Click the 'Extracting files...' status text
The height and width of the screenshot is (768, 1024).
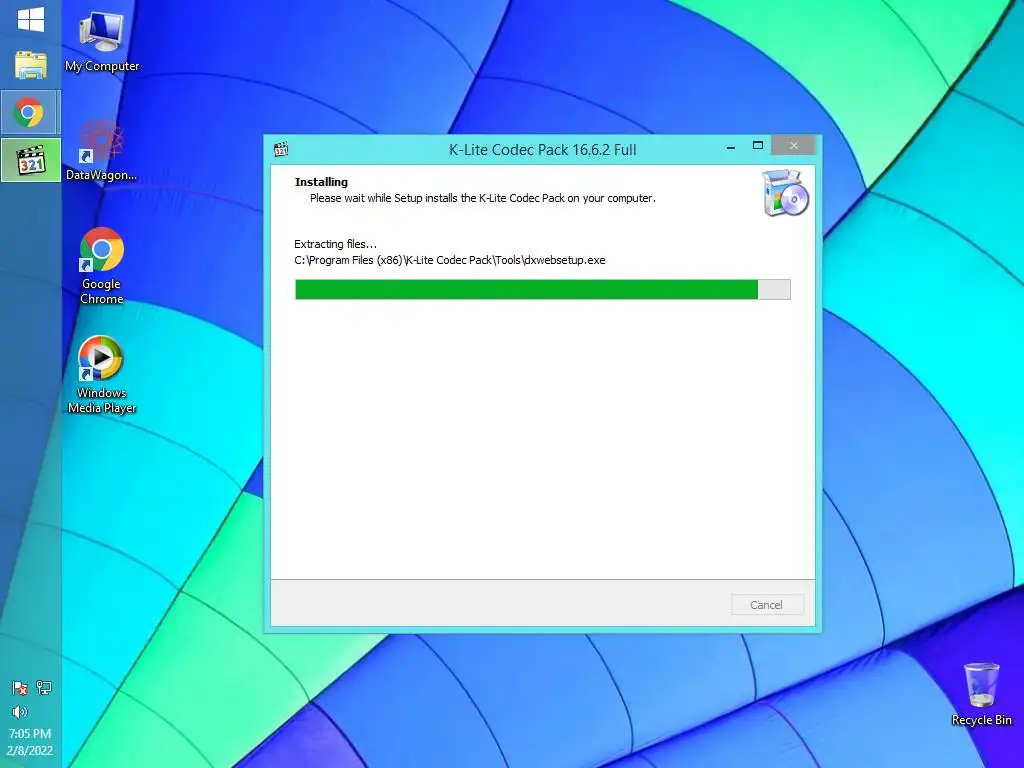[336, 244]
